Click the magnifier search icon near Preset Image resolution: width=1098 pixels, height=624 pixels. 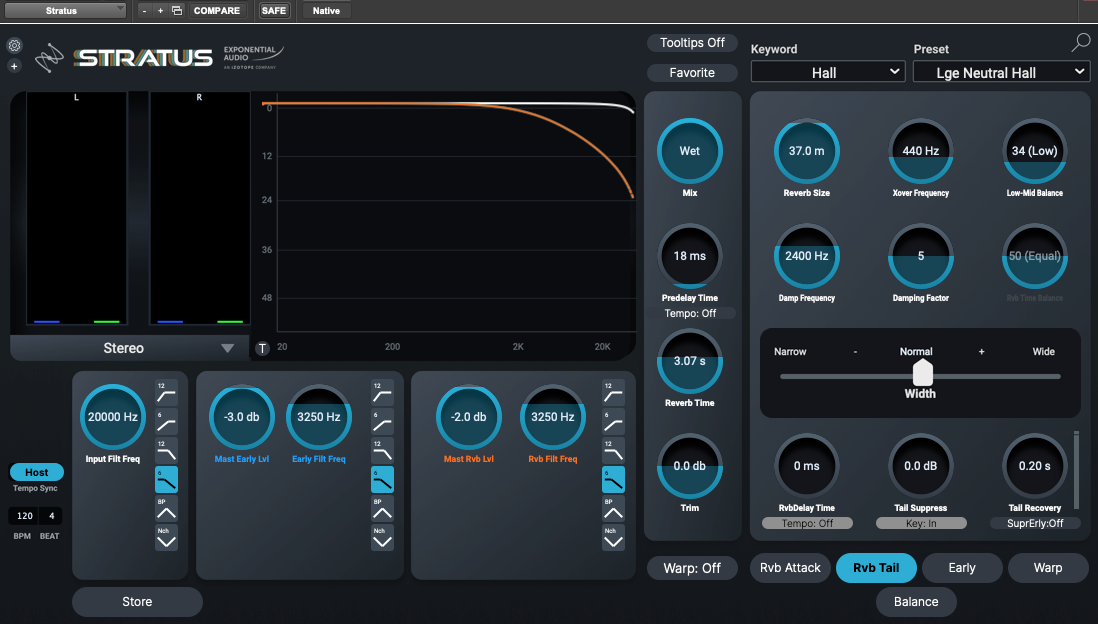pyautogui.click(x=1080, y=43)
